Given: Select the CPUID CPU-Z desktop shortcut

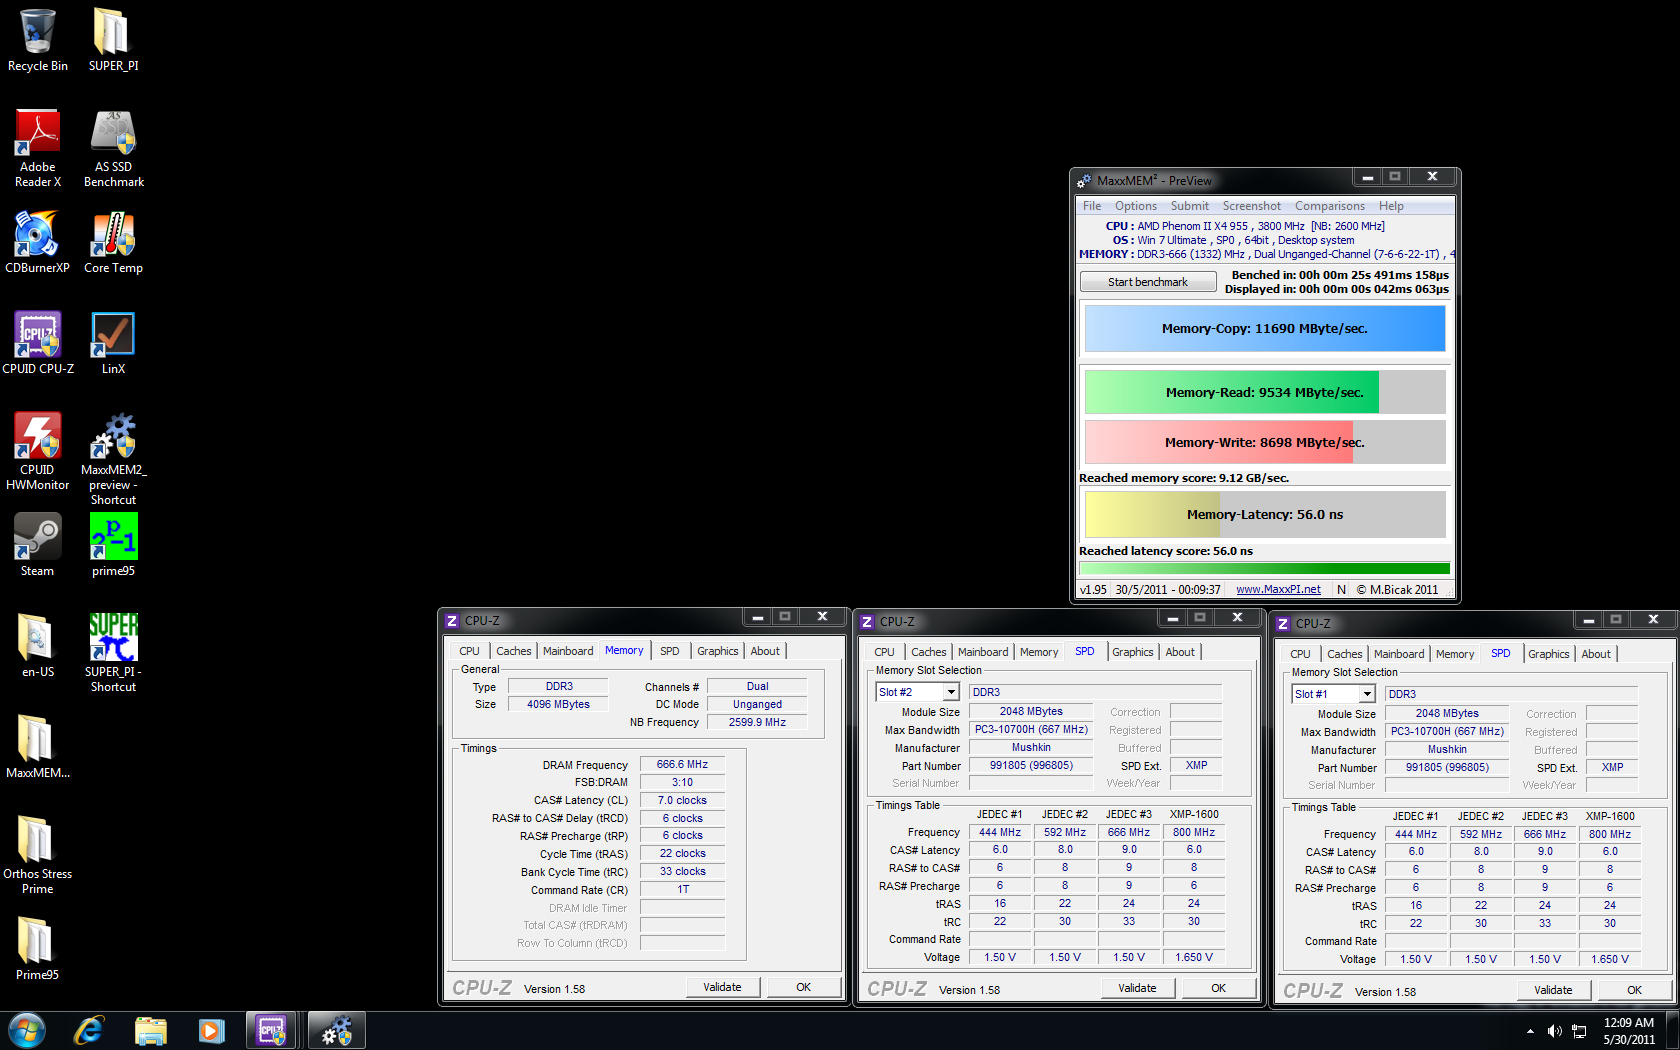Looking at the screenshot, I should click(38, 343).
